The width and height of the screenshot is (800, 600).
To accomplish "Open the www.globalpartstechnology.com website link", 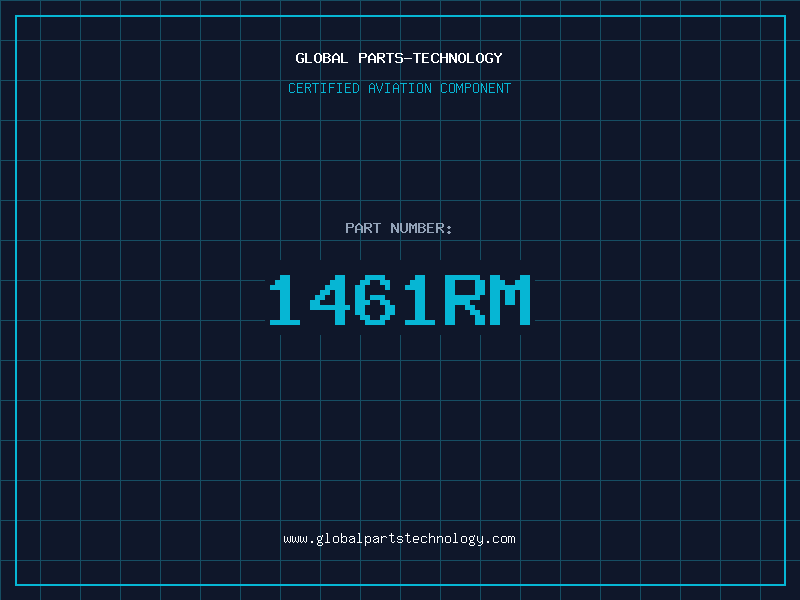I will coord(399,539).
